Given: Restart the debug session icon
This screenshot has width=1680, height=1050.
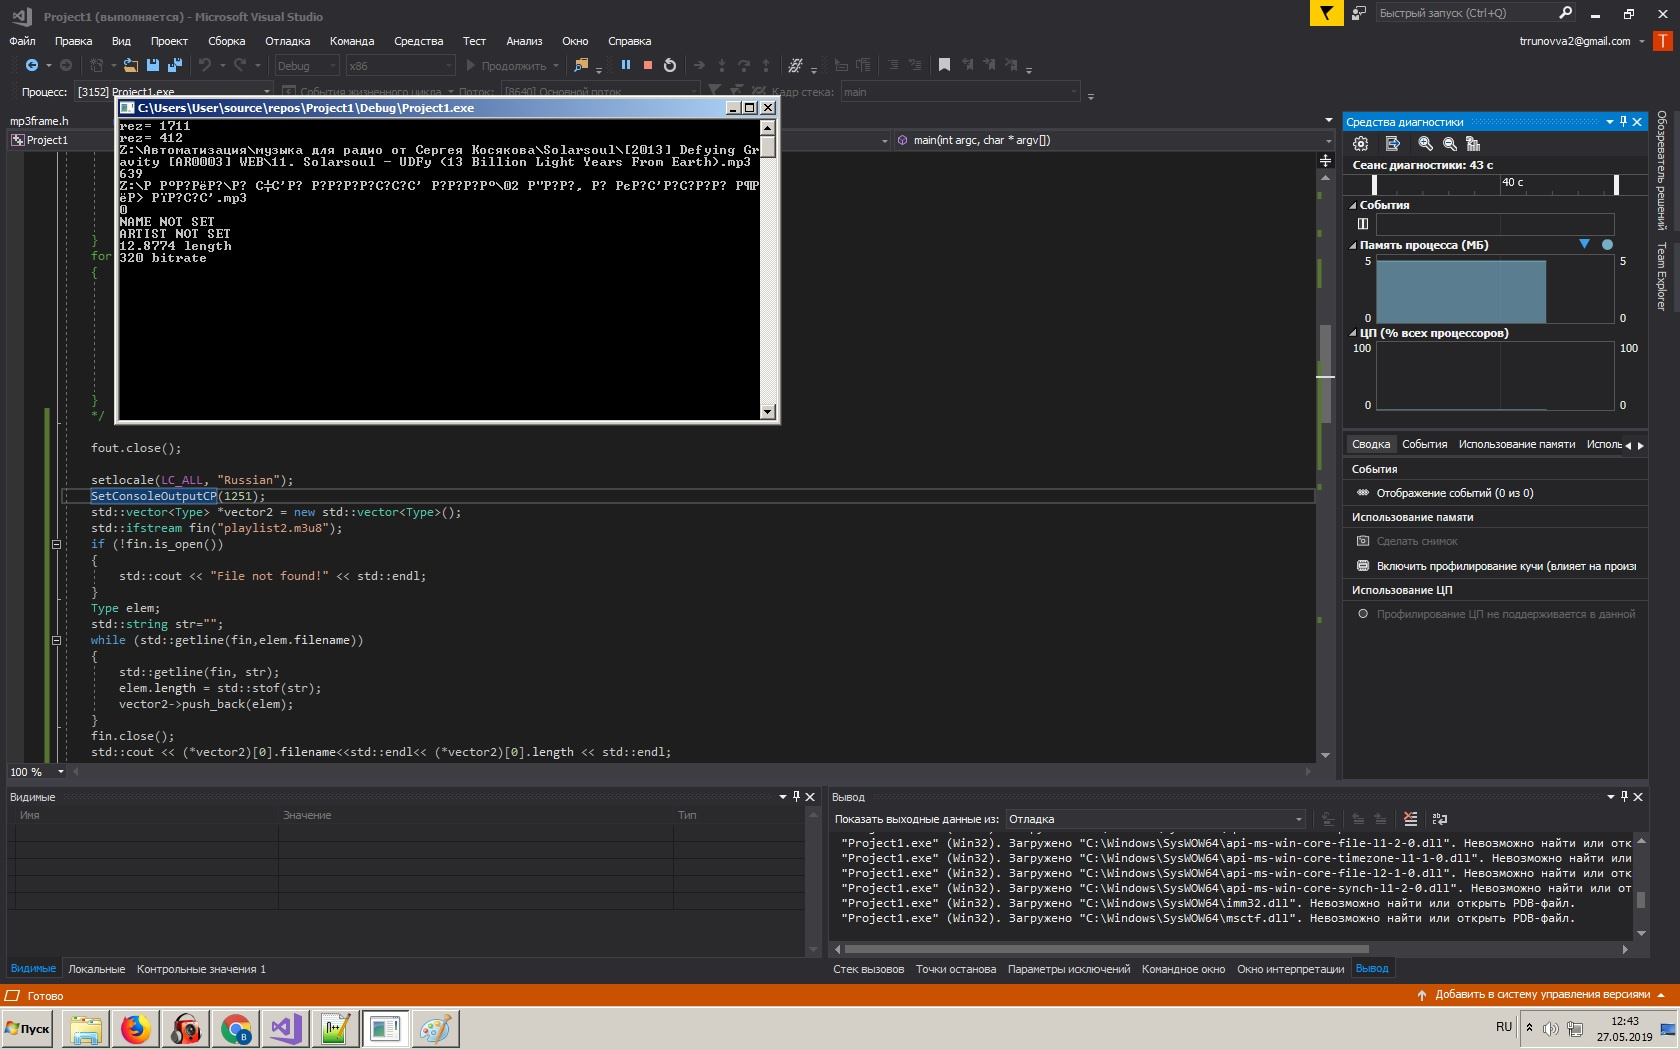Looking at the screenshot, I should pos(670,65).
